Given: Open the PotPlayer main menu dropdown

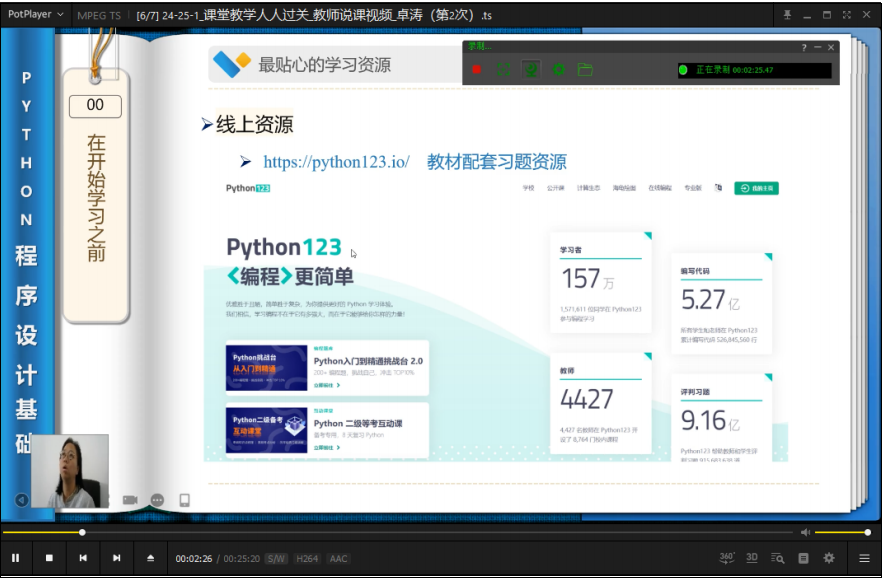Looking at the screenshot, I should (34, 15).
